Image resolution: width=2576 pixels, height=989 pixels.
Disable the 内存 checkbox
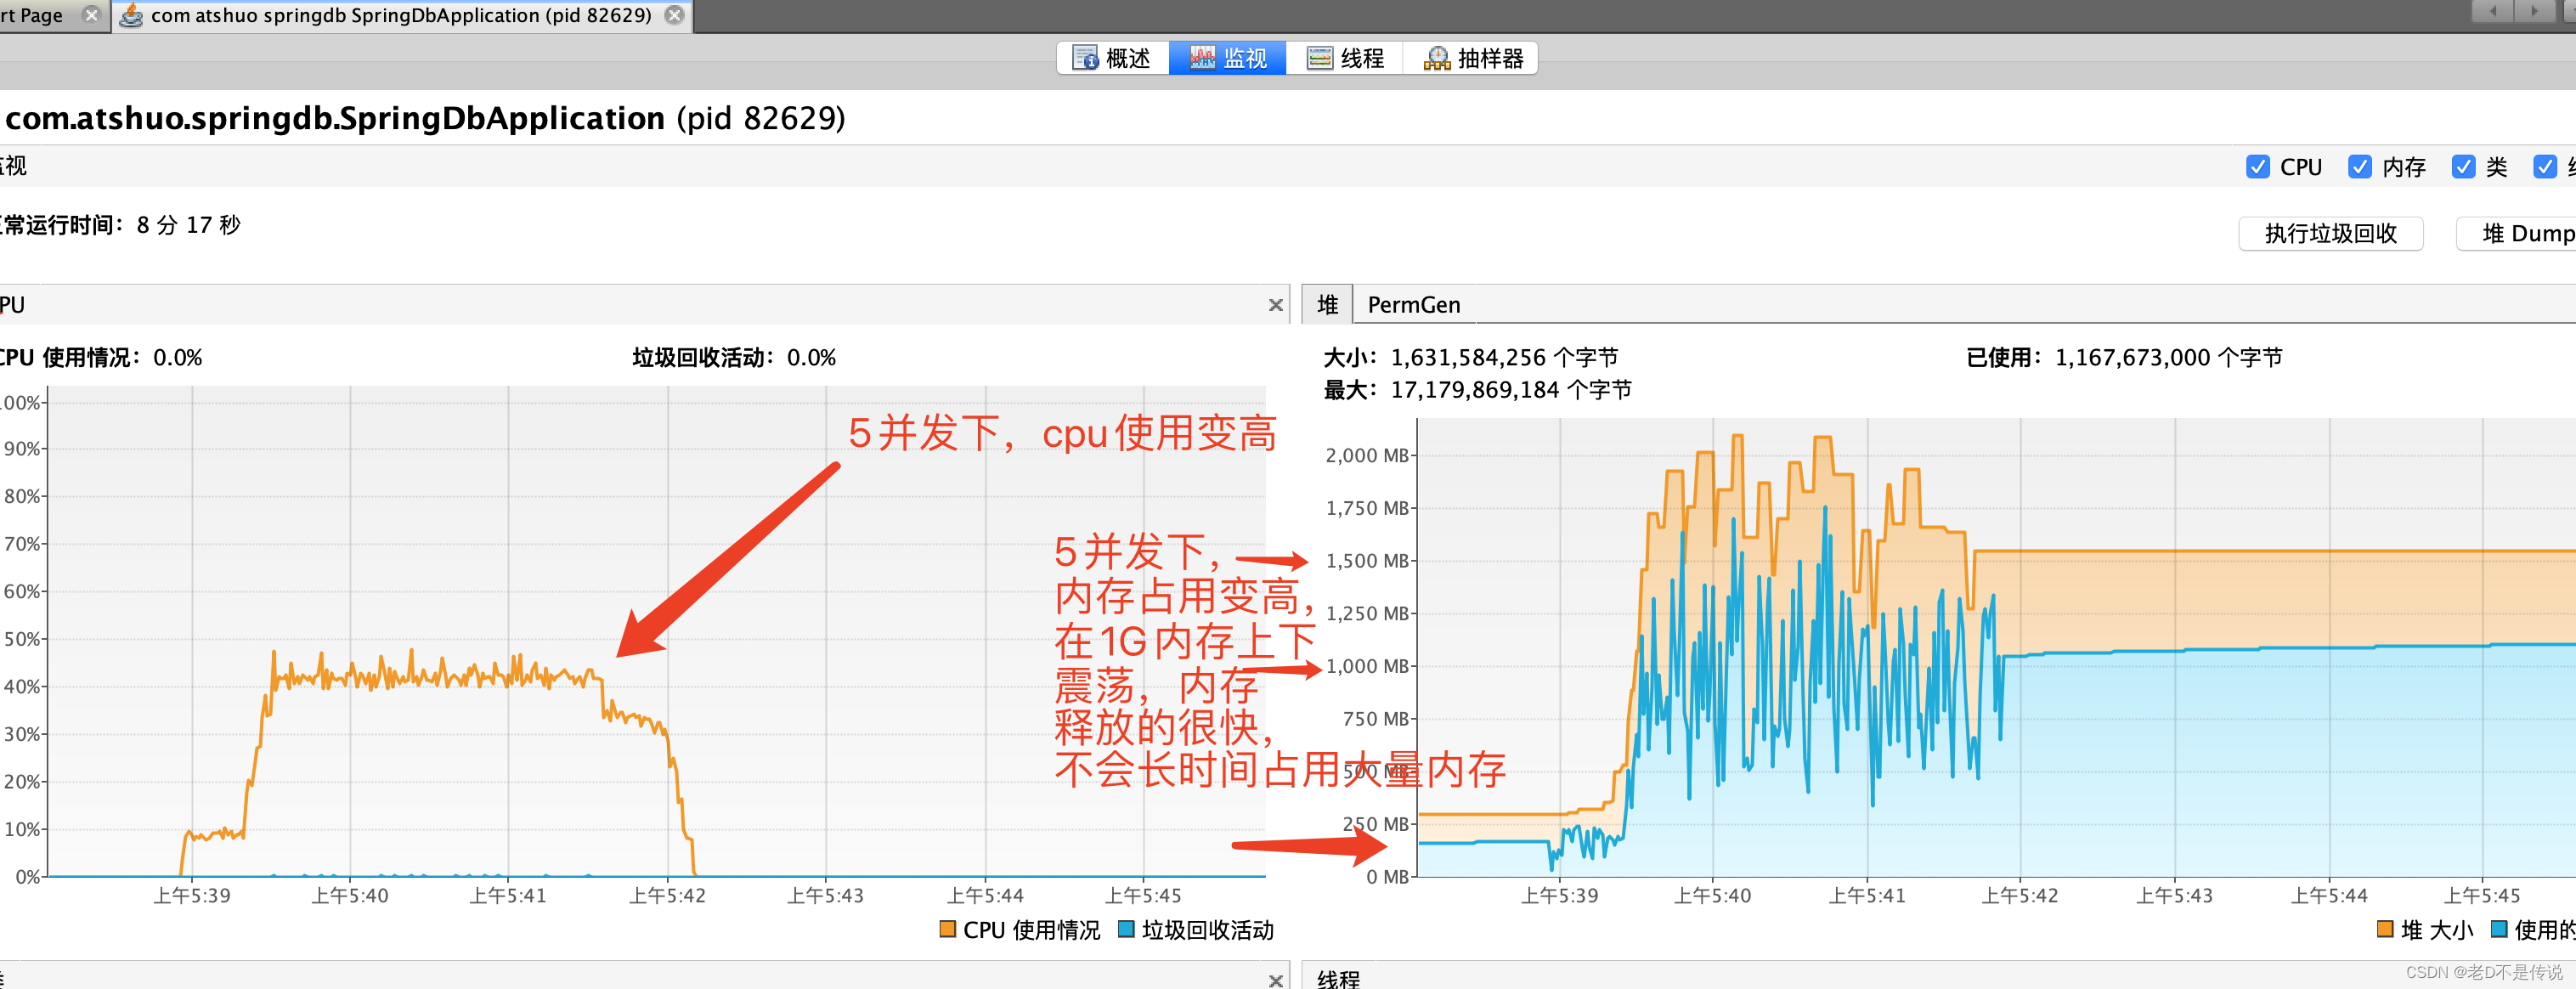[2361, 166]
